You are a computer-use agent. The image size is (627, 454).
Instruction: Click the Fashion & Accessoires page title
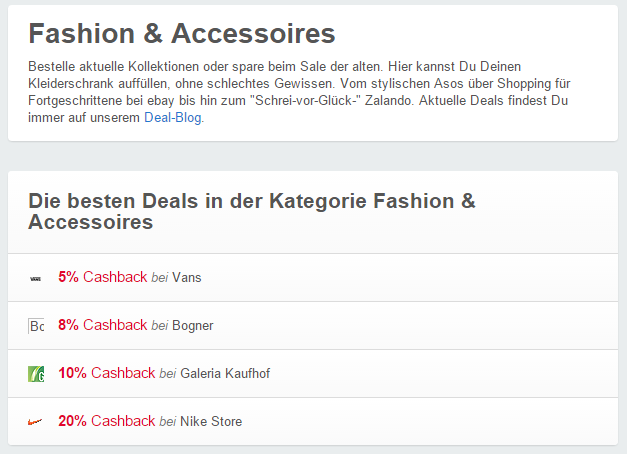[x=181, y=34]
